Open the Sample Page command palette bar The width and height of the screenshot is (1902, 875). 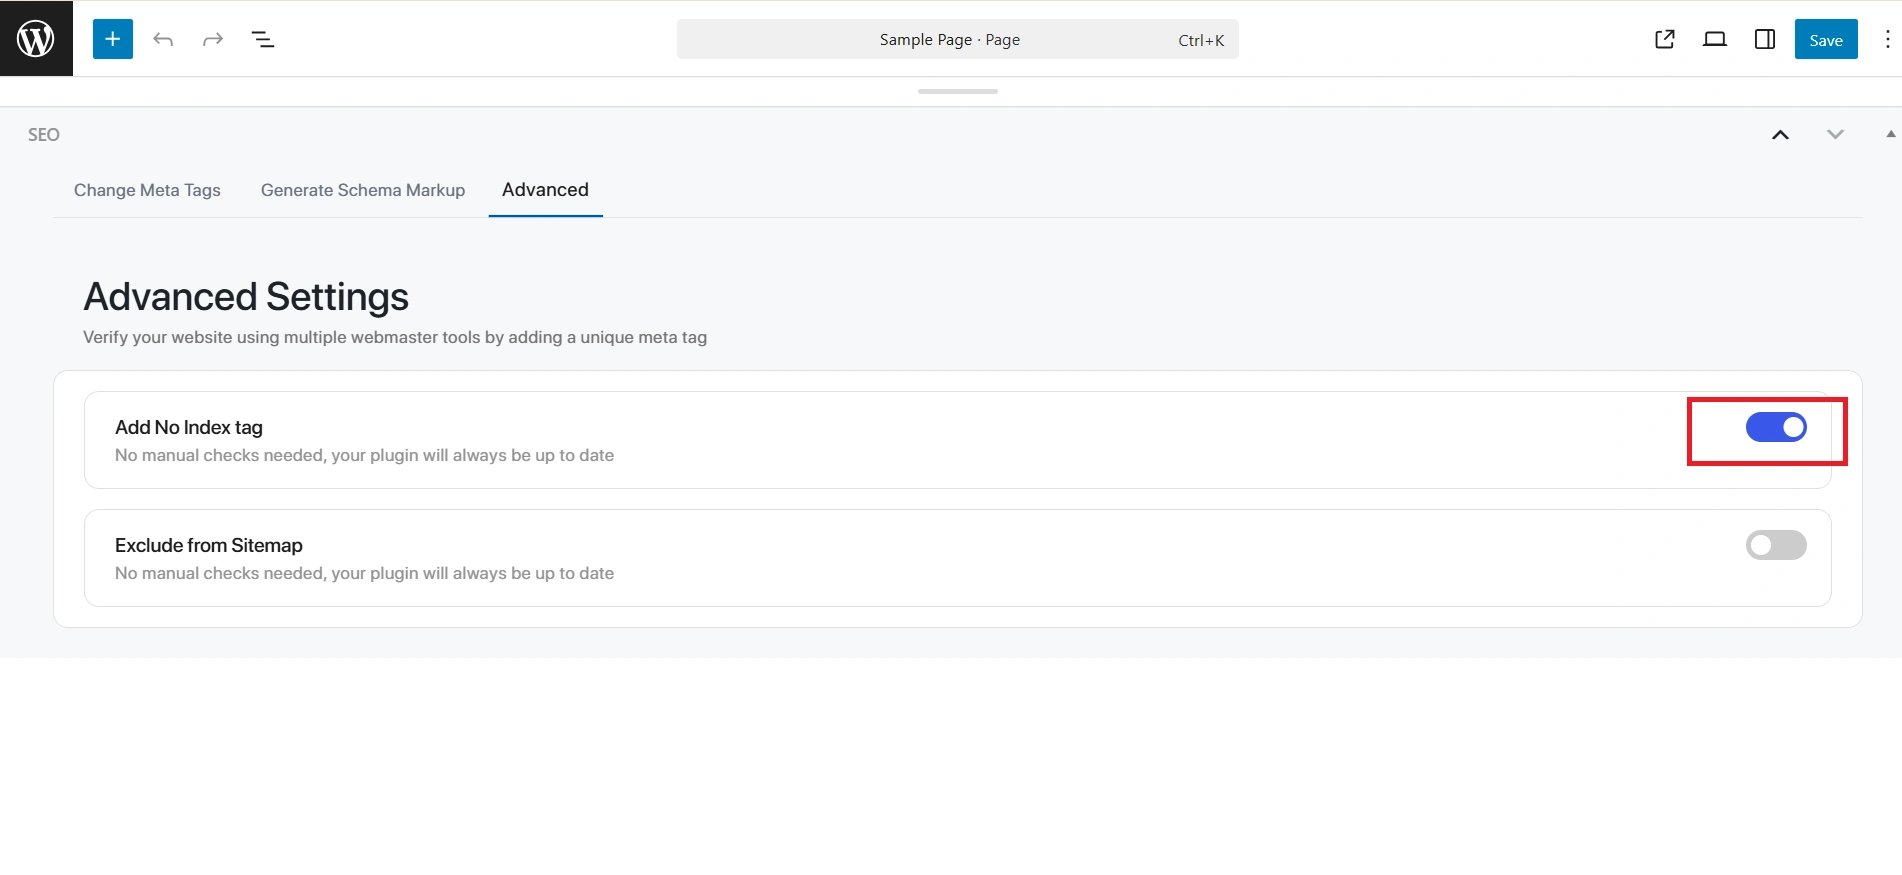(958, 39)
